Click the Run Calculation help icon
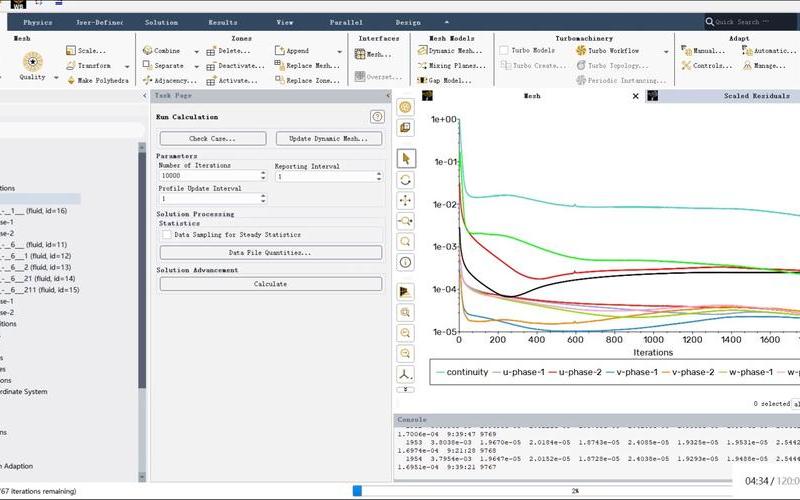The width and height of the screenshot is (800, 500). tap(377, 117)
